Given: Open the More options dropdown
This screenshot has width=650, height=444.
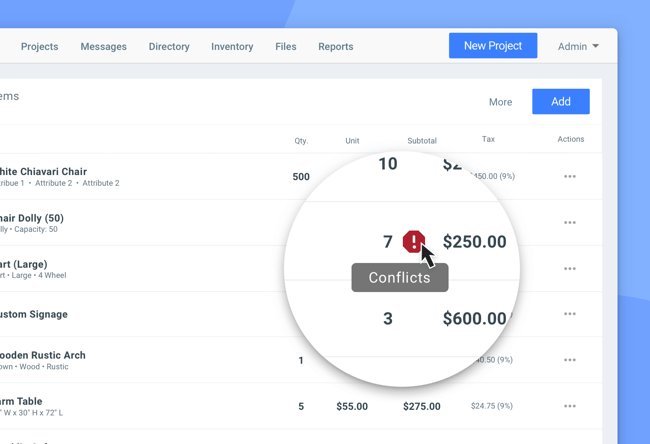Looking at the screenshot, I should [x=500, y=102].
